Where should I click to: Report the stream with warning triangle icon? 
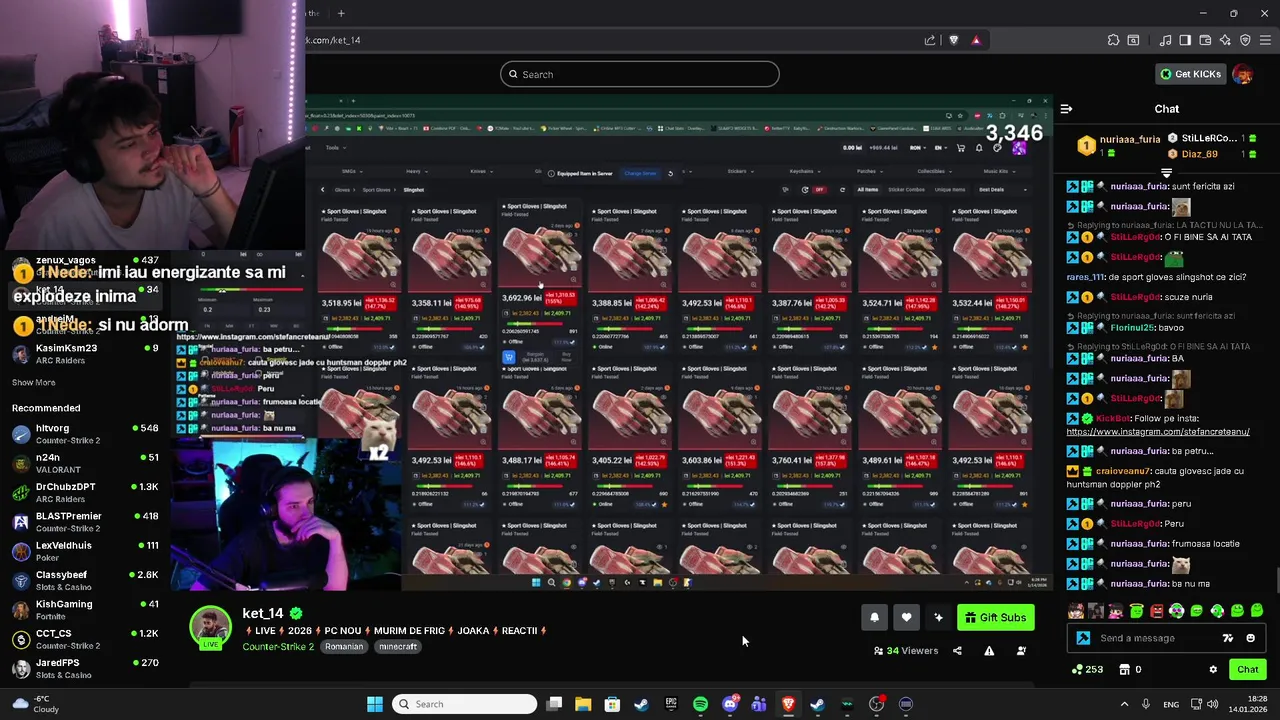pos(989,651)
